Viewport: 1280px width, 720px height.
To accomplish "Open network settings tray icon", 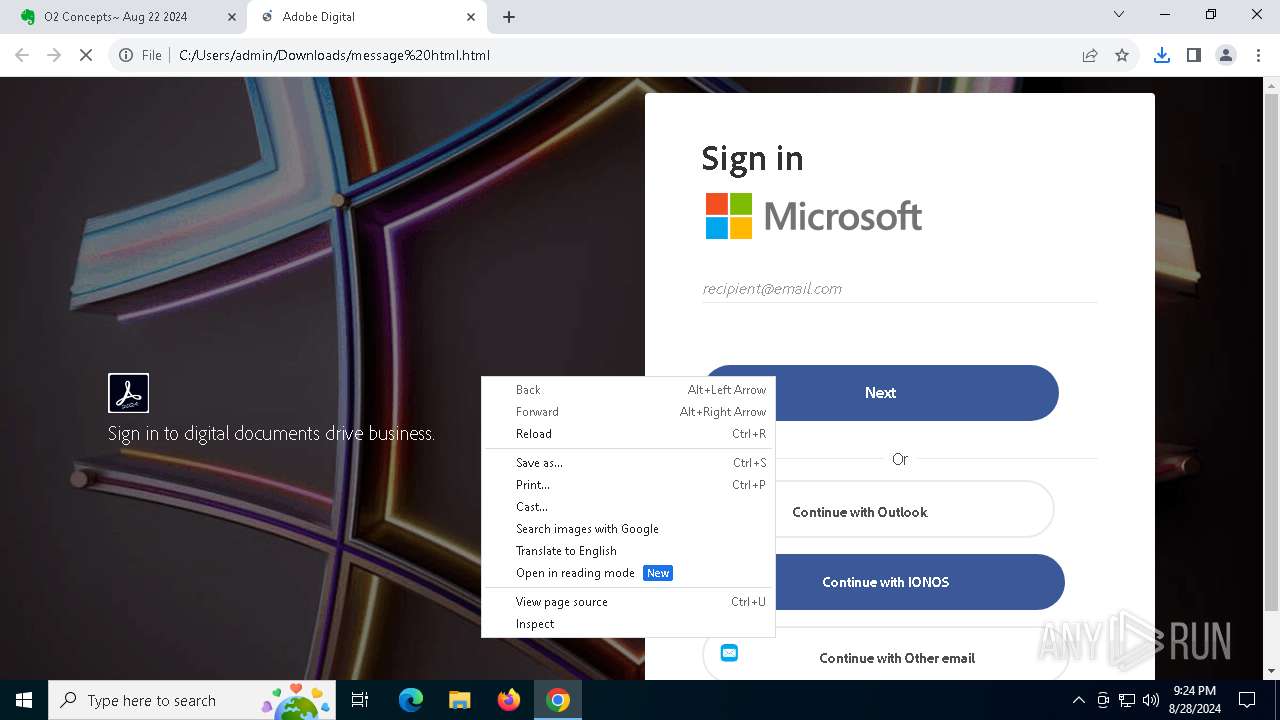I will coord(1127,700).
